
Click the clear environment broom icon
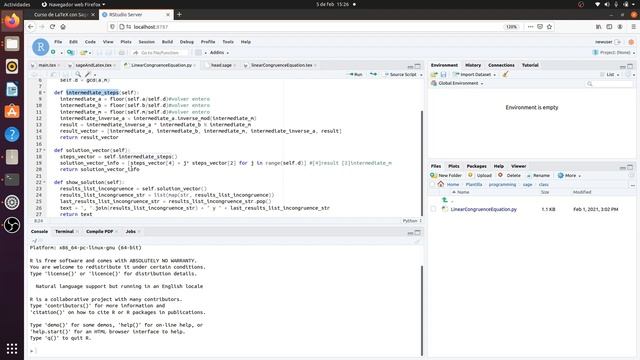pos(505,74)
